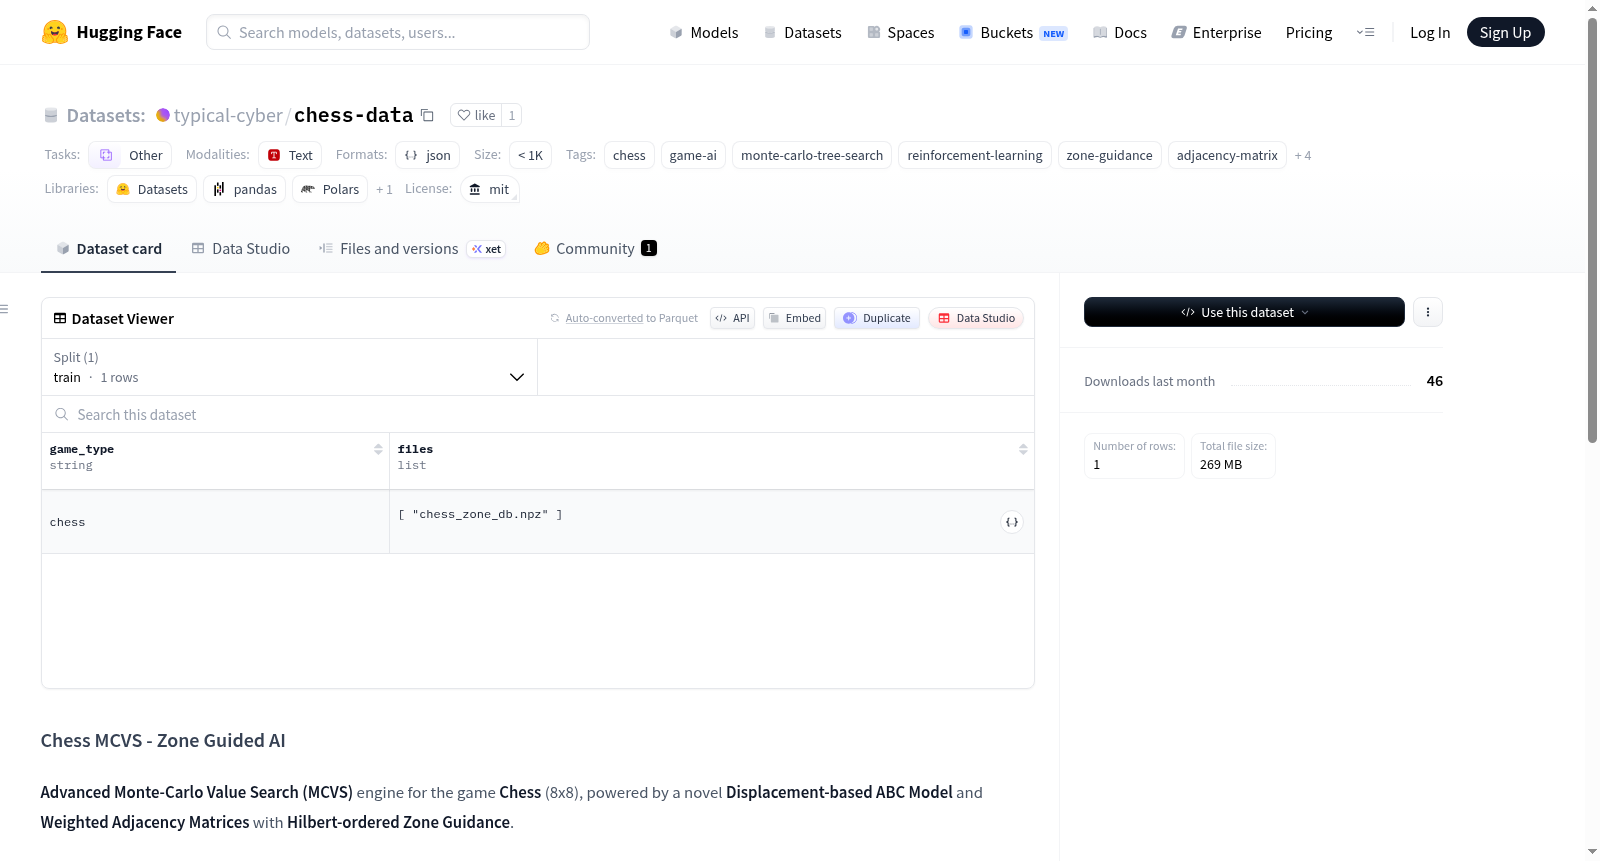Sort by the files column arrows
The width and height of the screenshot is (1600, 861).
1023,449
